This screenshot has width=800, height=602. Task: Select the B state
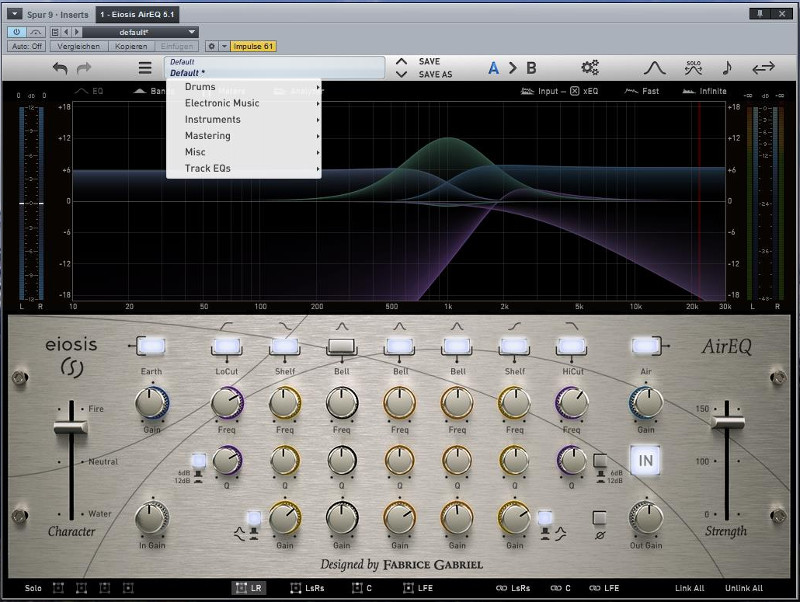point(531,68)
